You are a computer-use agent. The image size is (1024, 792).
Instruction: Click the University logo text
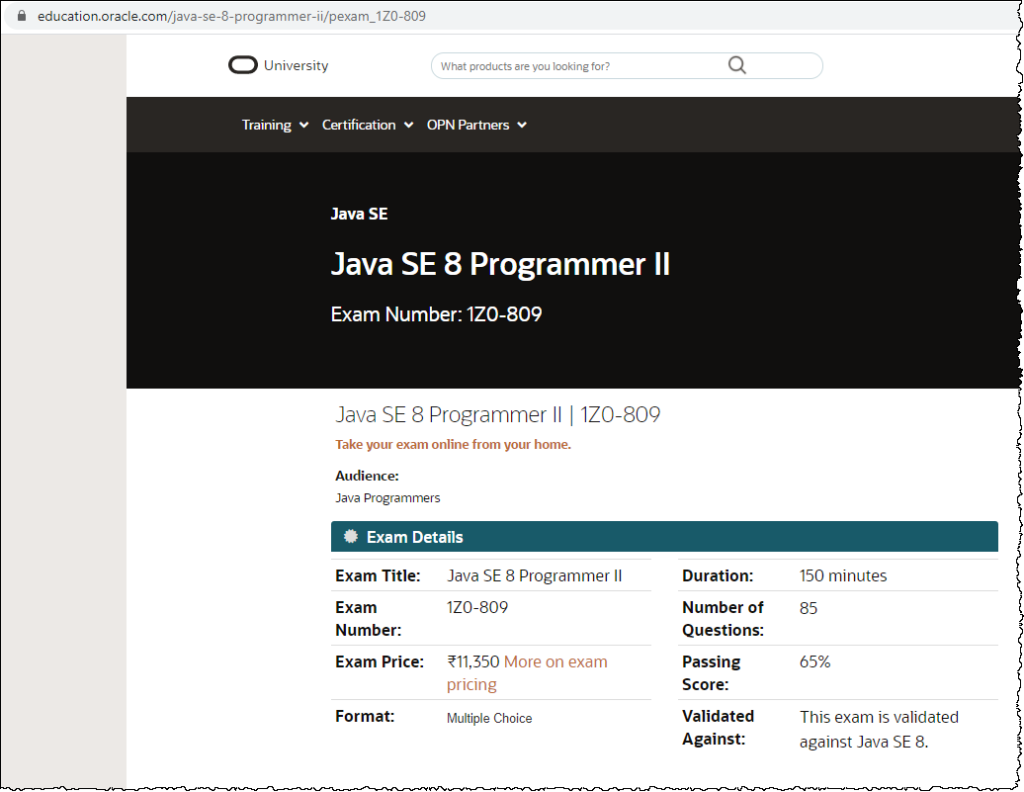coord(296,65)
